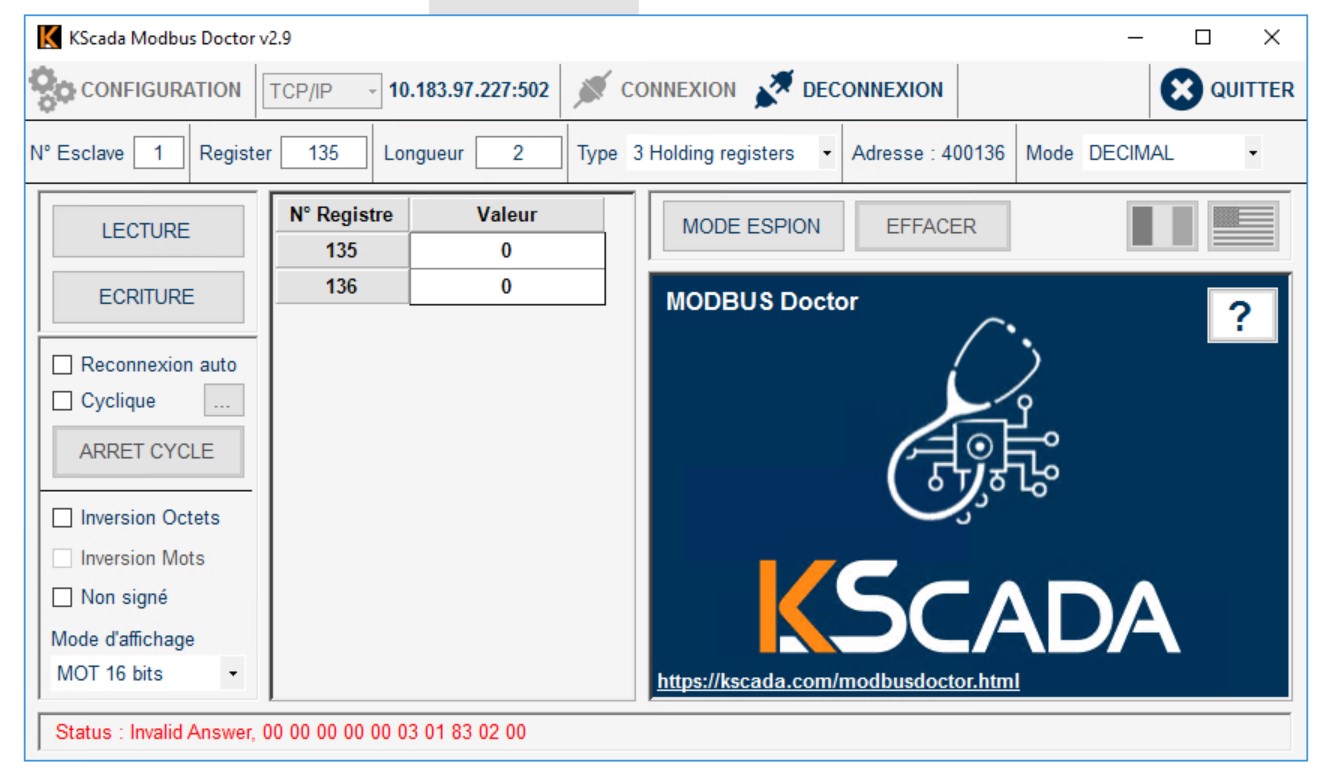The height and width of the screenshot is (774, 1339).
Task: Click the Invalid Answer status message
Action: coord(290,732)
